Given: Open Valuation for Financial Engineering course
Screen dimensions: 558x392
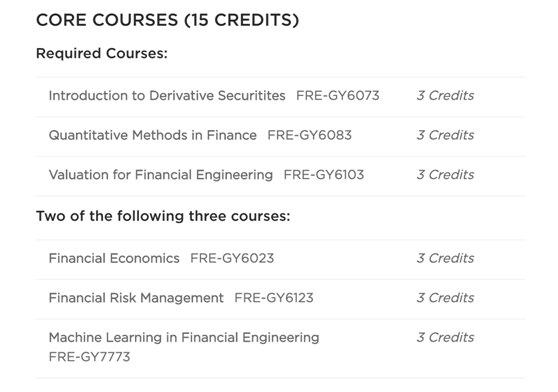Looking at the screenshot, I should click(x=161, y=175).
